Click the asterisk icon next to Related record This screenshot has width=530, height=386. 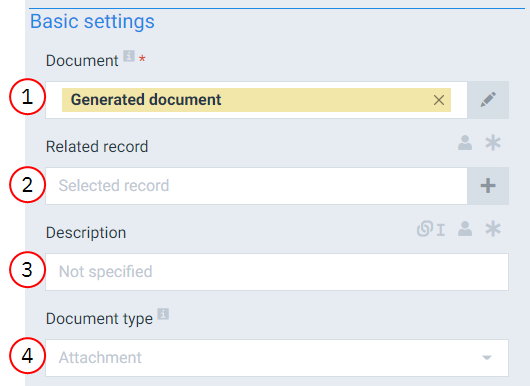(493, 143)
